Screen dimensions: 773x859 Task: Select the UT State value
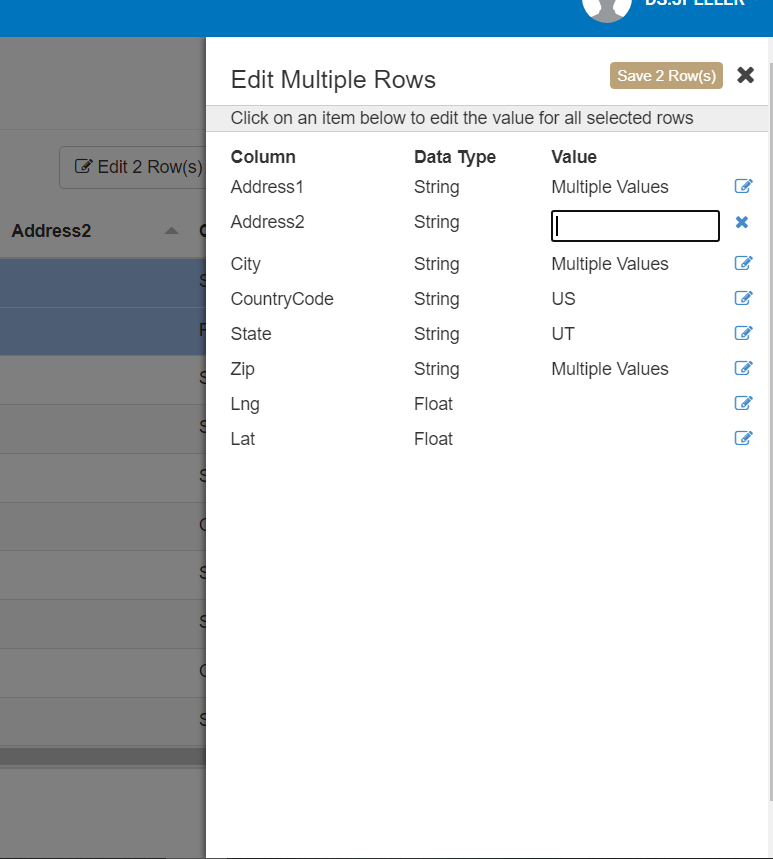click(x=563, y=334)
